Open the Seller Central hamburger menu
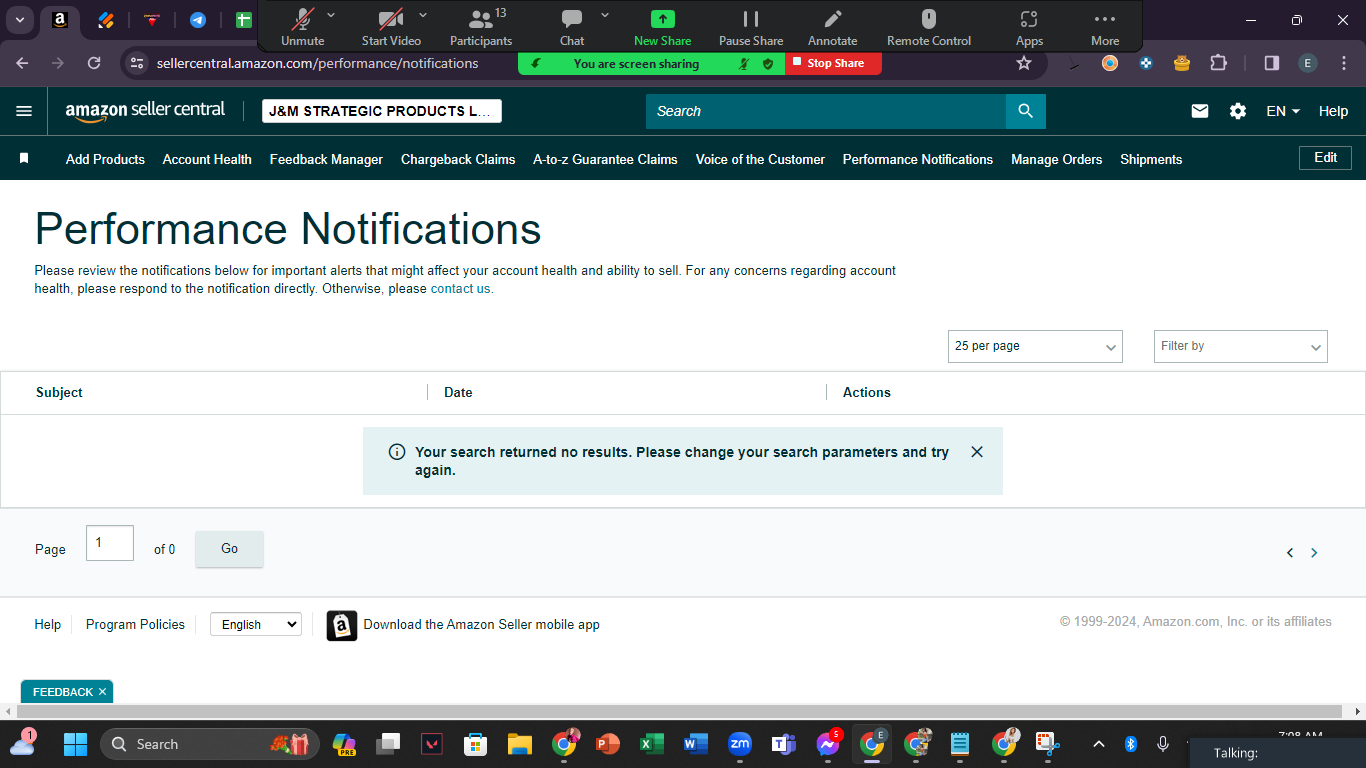 (x=24, y=111)
